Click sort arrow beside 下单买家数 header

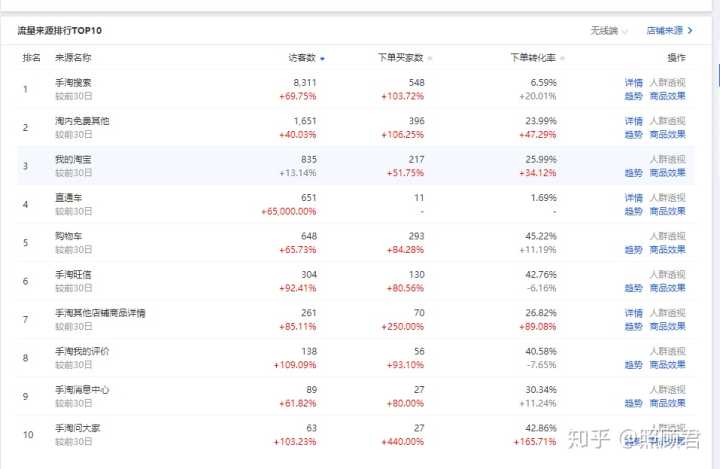pyautogui.click(x=429, y=59)
